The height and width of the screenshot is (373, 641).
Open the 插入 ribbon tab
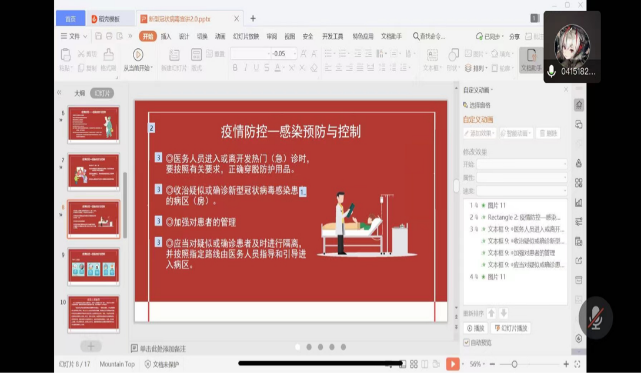pyautogui.click(x=166, y=36)
